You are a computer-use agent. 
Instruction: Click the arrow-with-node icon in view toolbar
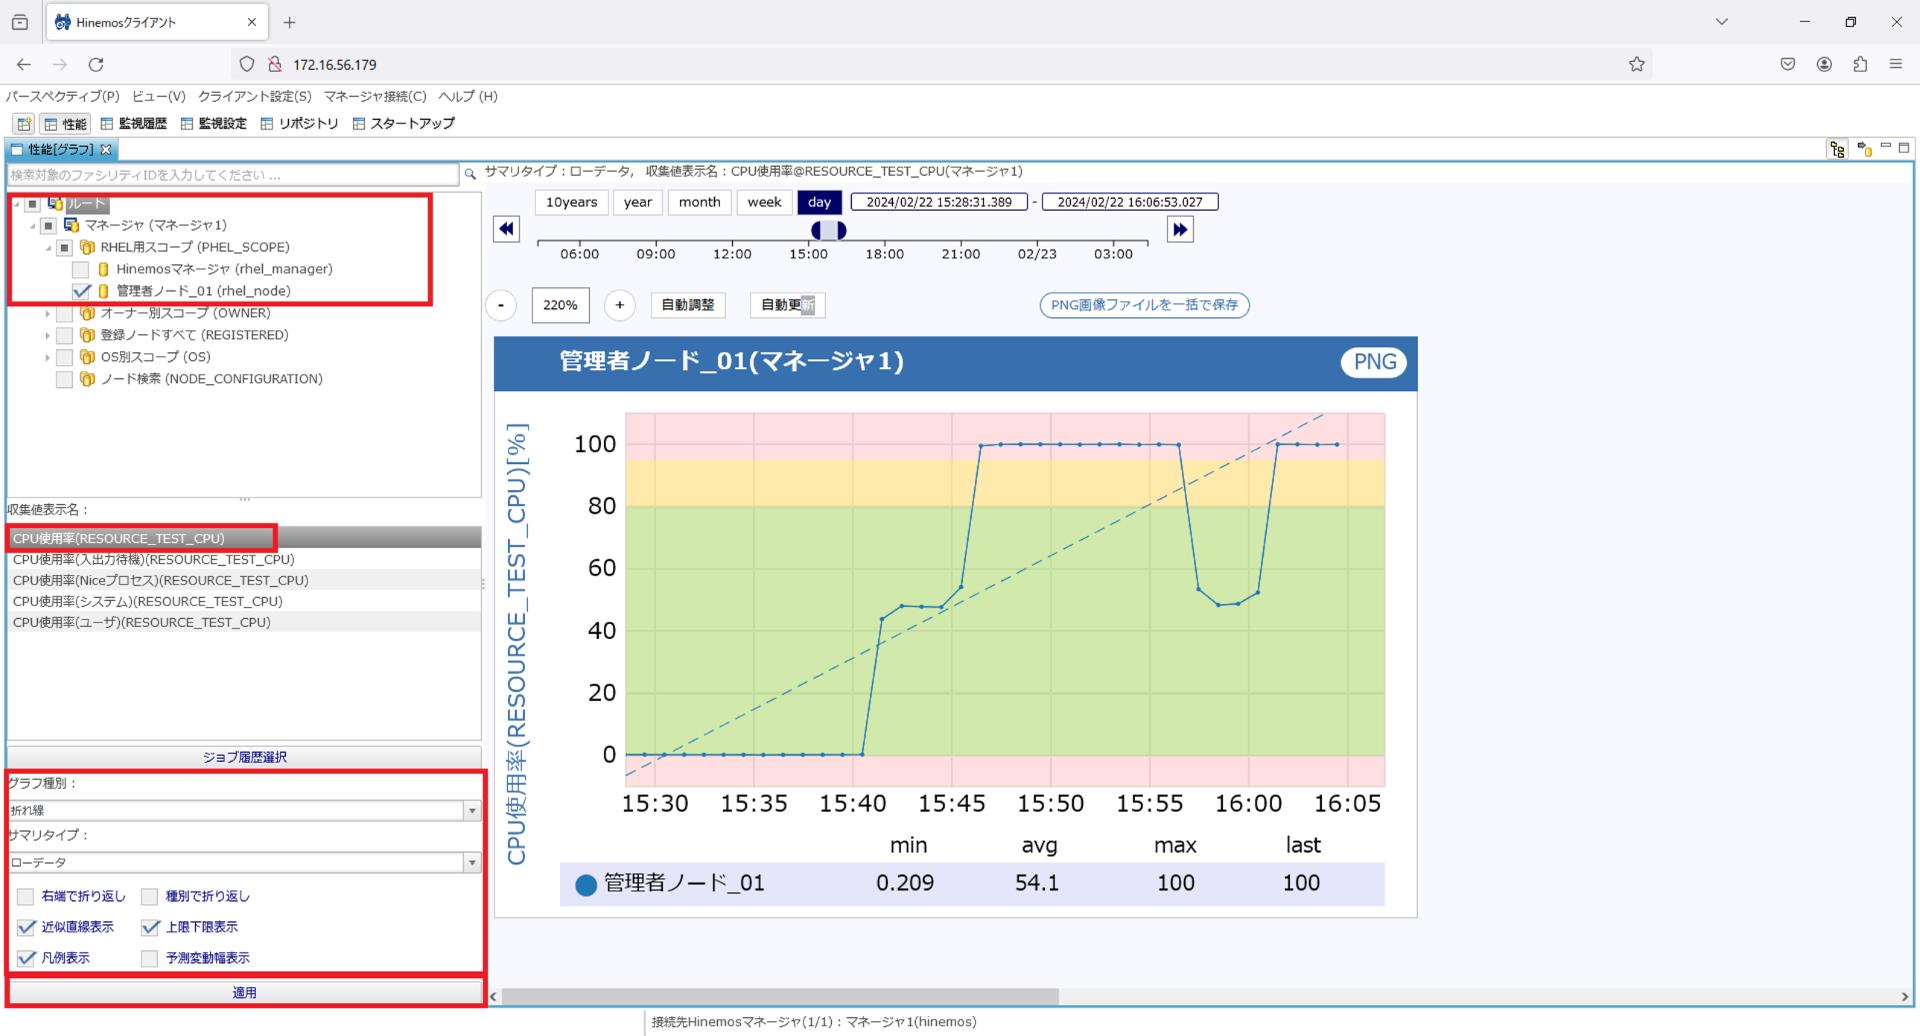click(x=1864, y=149)
